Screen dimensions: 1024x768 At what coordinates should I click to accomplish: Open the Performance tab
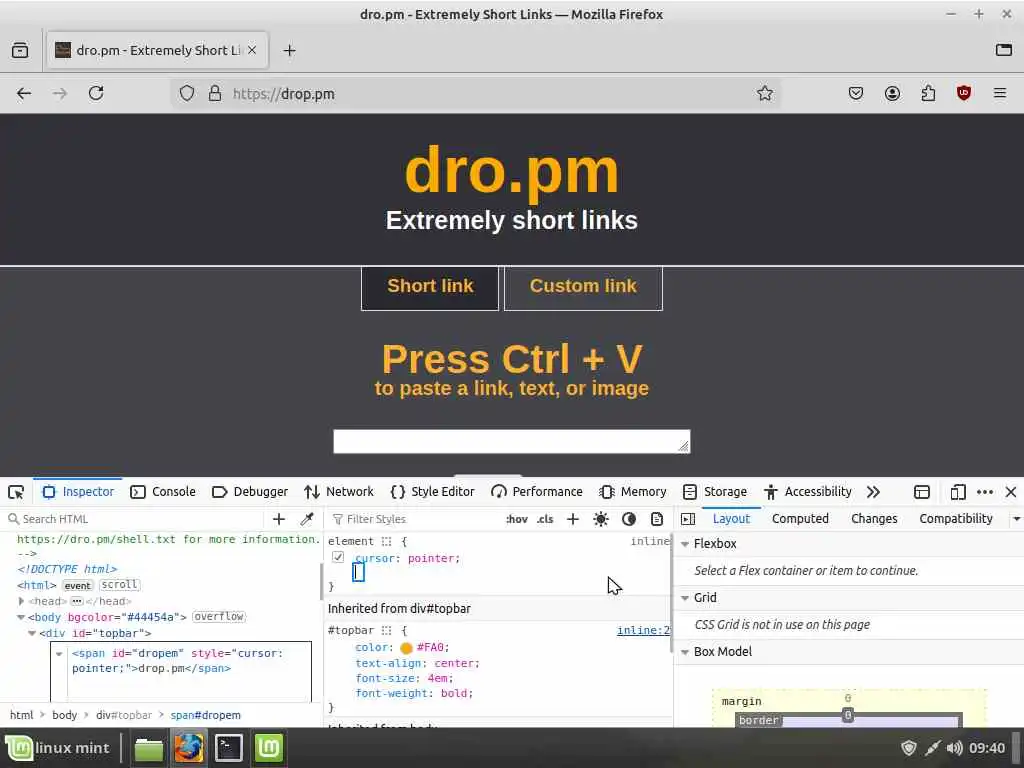pyautogui.click(x=537, y=492)
